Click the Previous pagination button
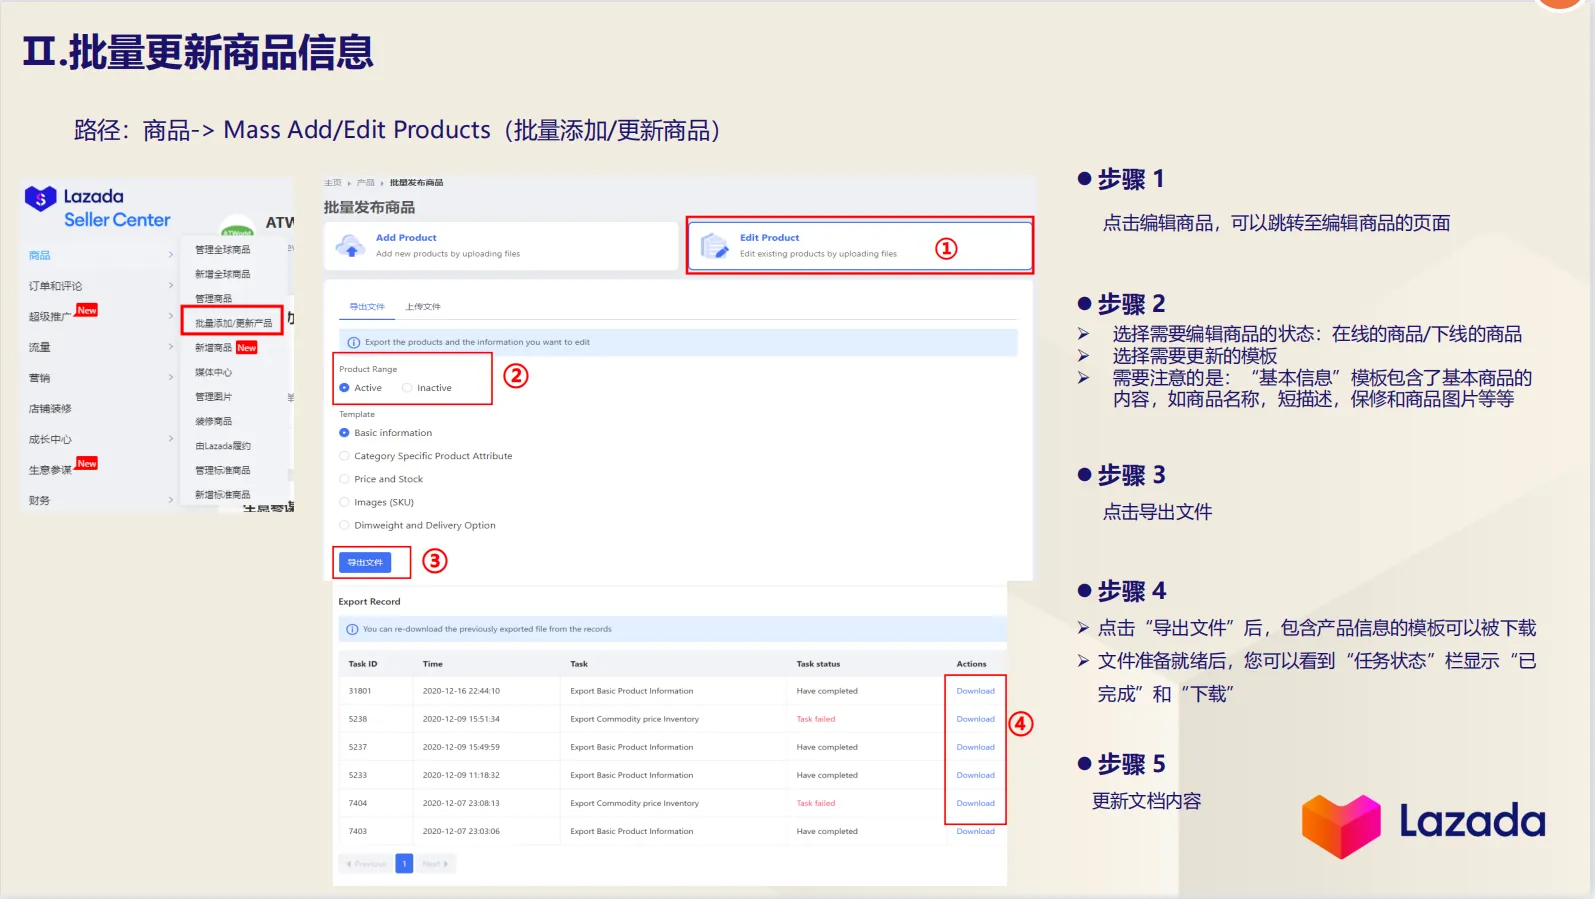The width and height of the screenshot is (1595, 899). [366, 864]
